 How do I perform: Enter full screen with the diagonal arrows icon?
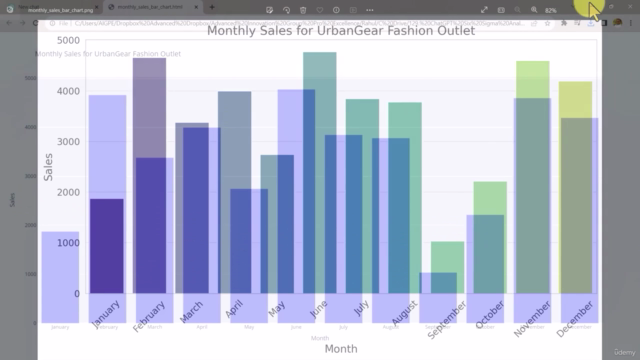coord(484,10)
